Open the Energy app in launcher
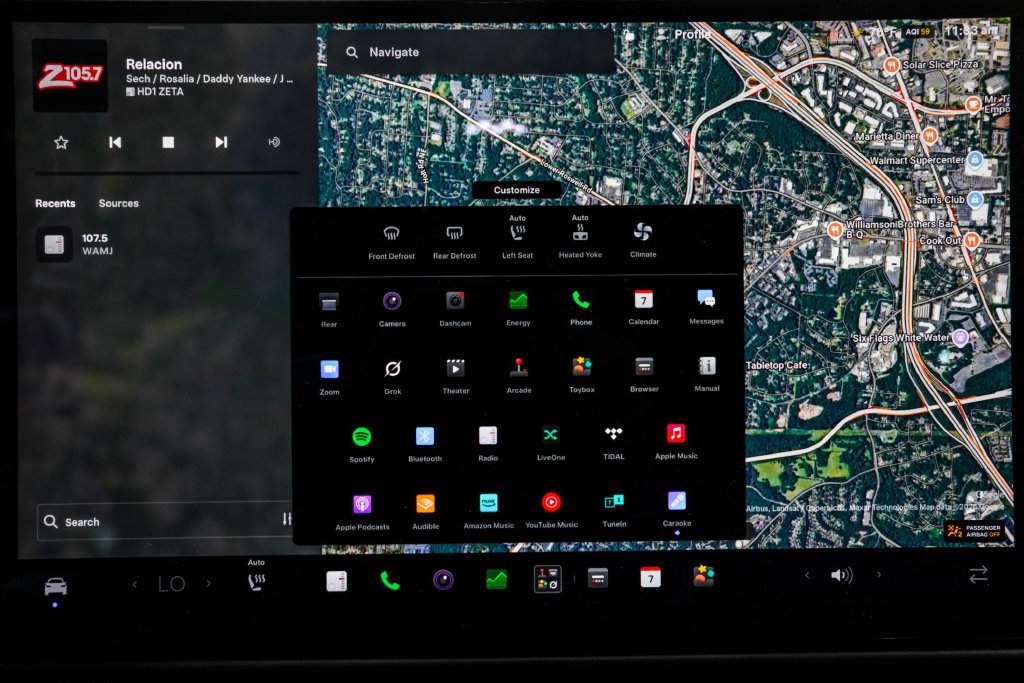This screenshot has height=683, width=1024. click(518, 308)
